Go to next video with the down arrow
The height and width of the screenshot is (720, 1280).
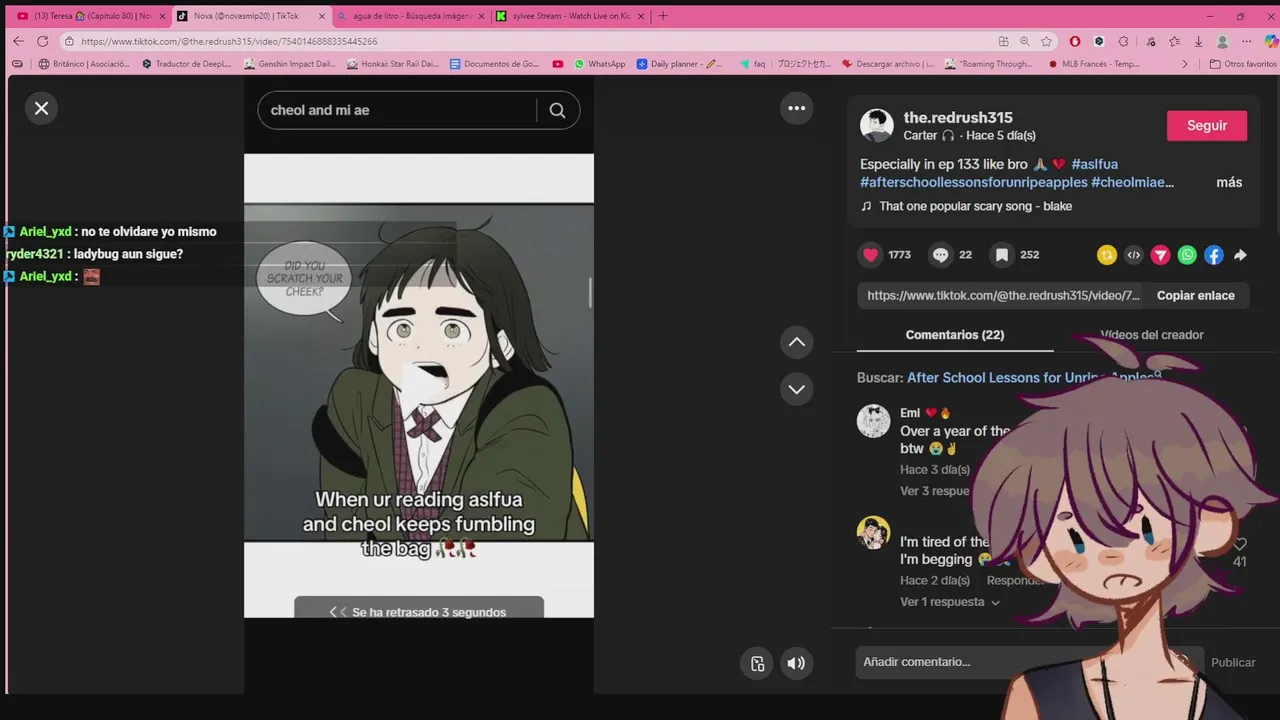[x=796, y=389]
